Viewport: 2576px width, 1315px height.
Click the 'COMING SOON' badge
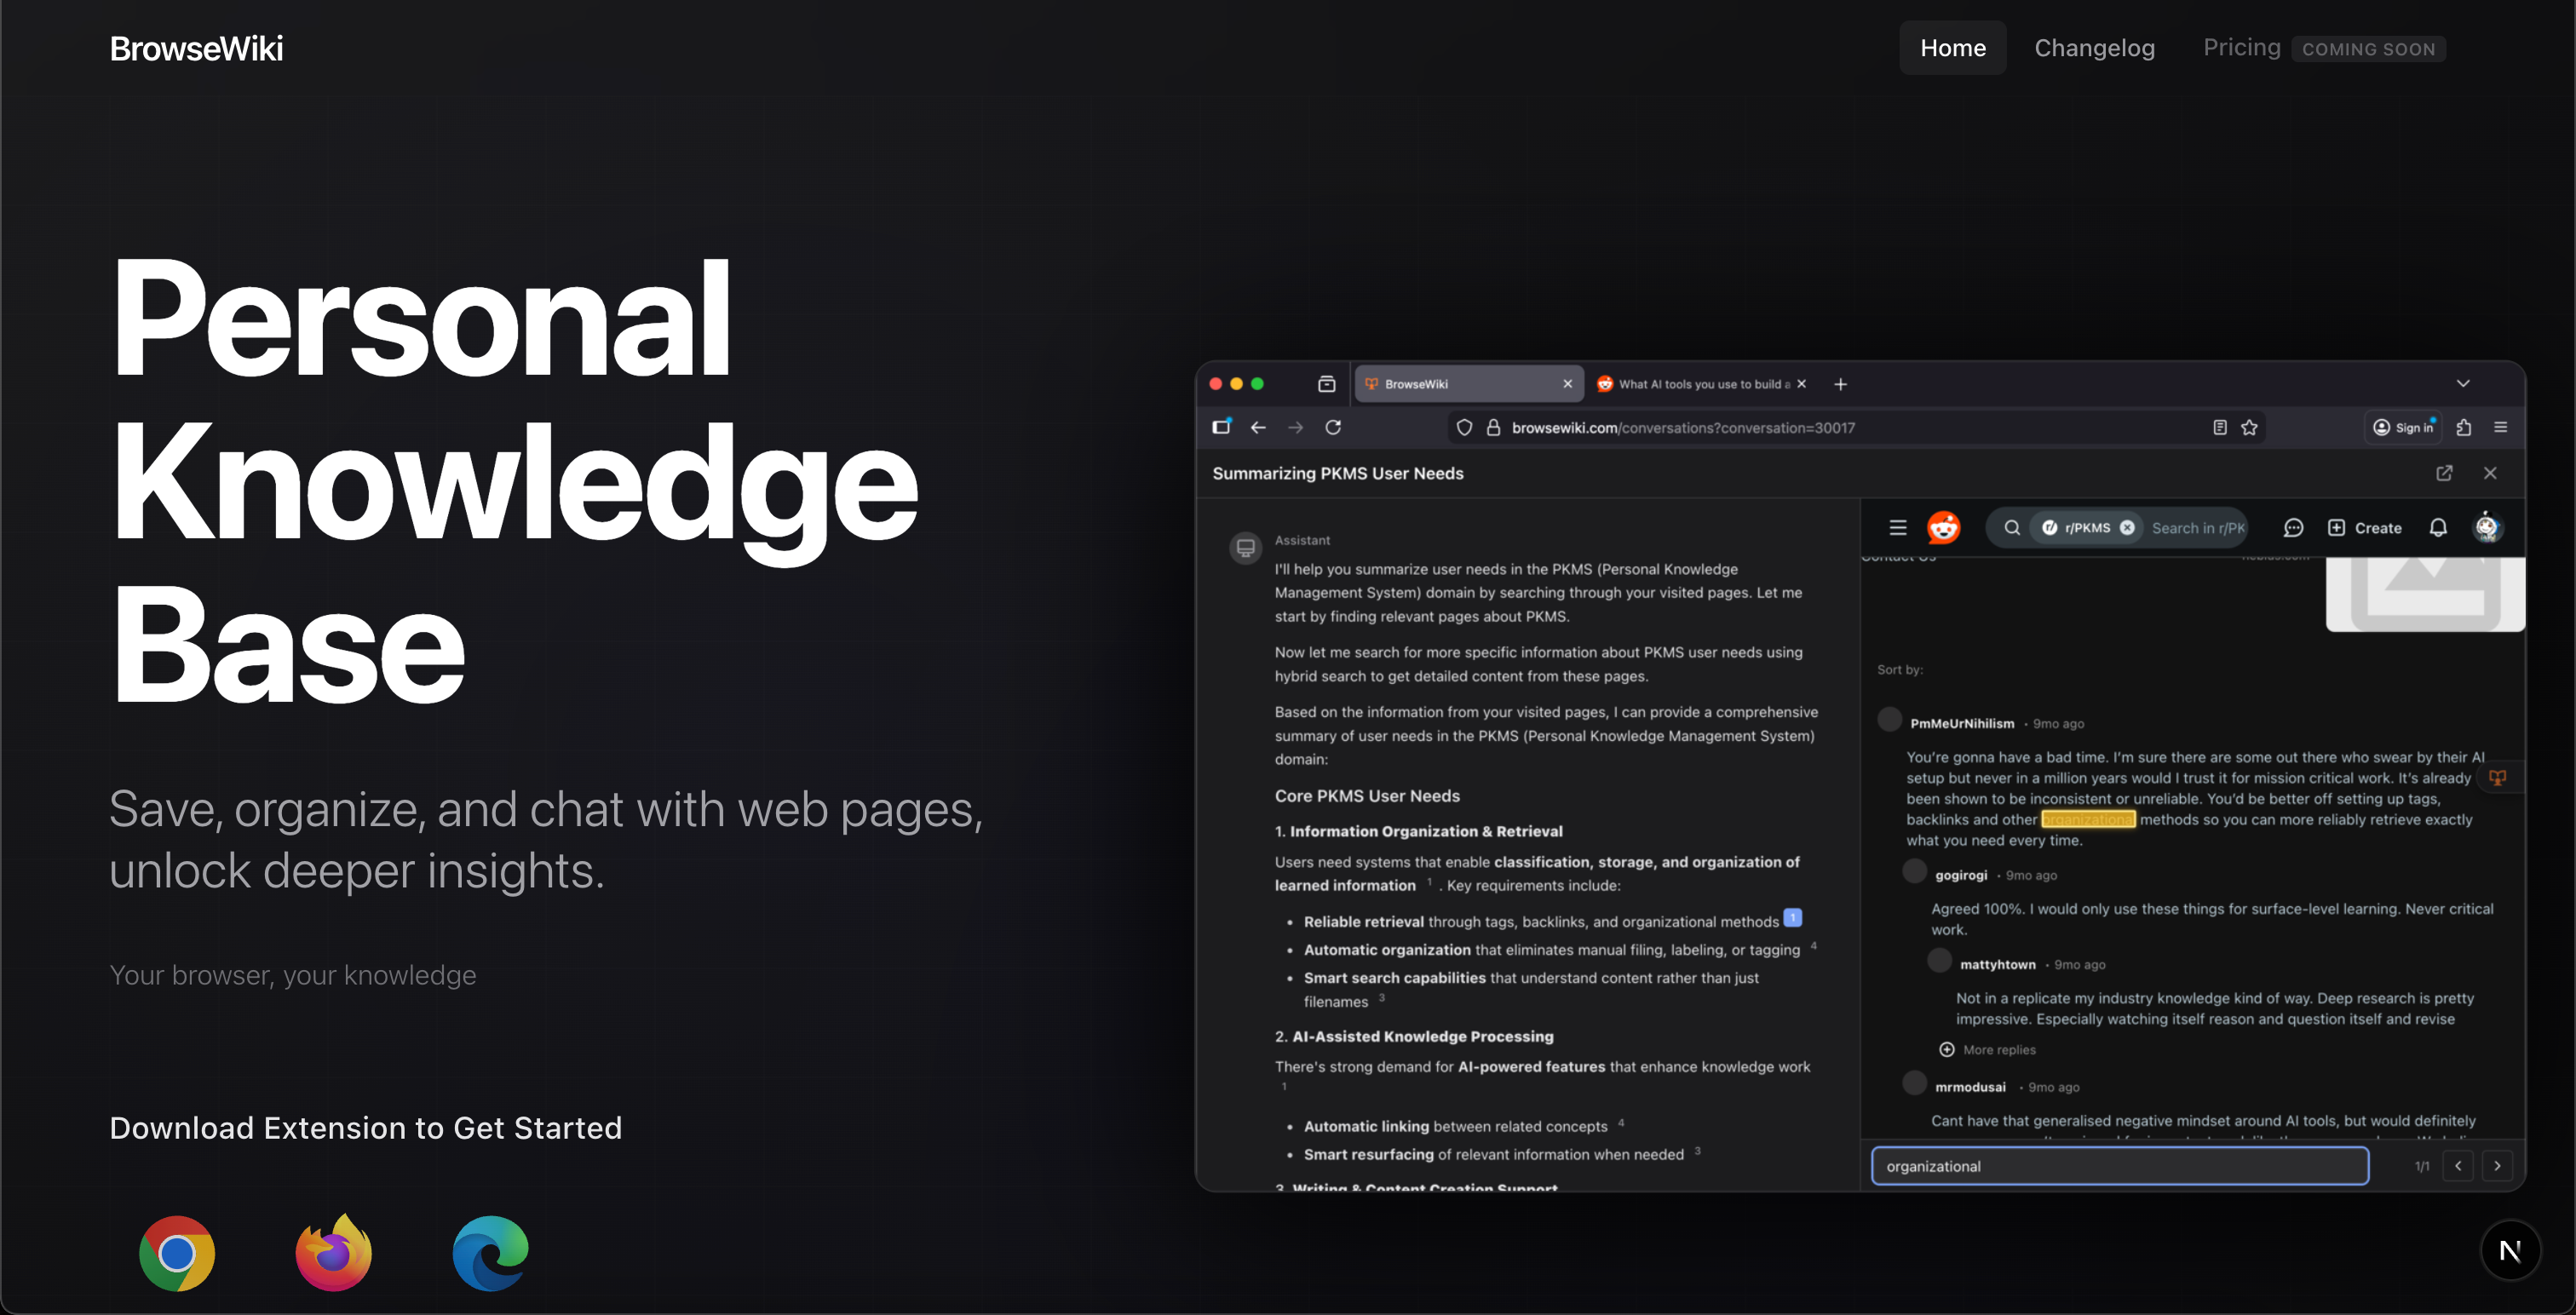pos(2369,49)
